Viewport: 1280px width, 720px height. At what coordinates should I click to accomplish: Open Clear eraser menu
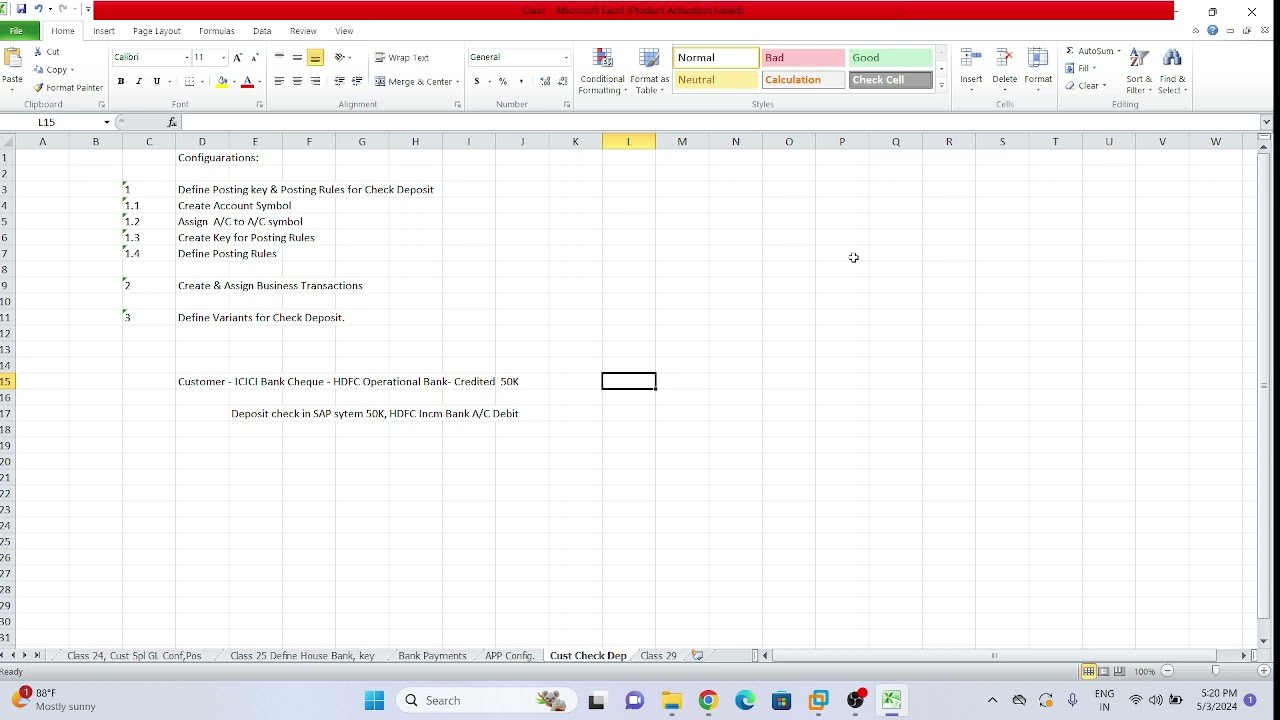1086,86
